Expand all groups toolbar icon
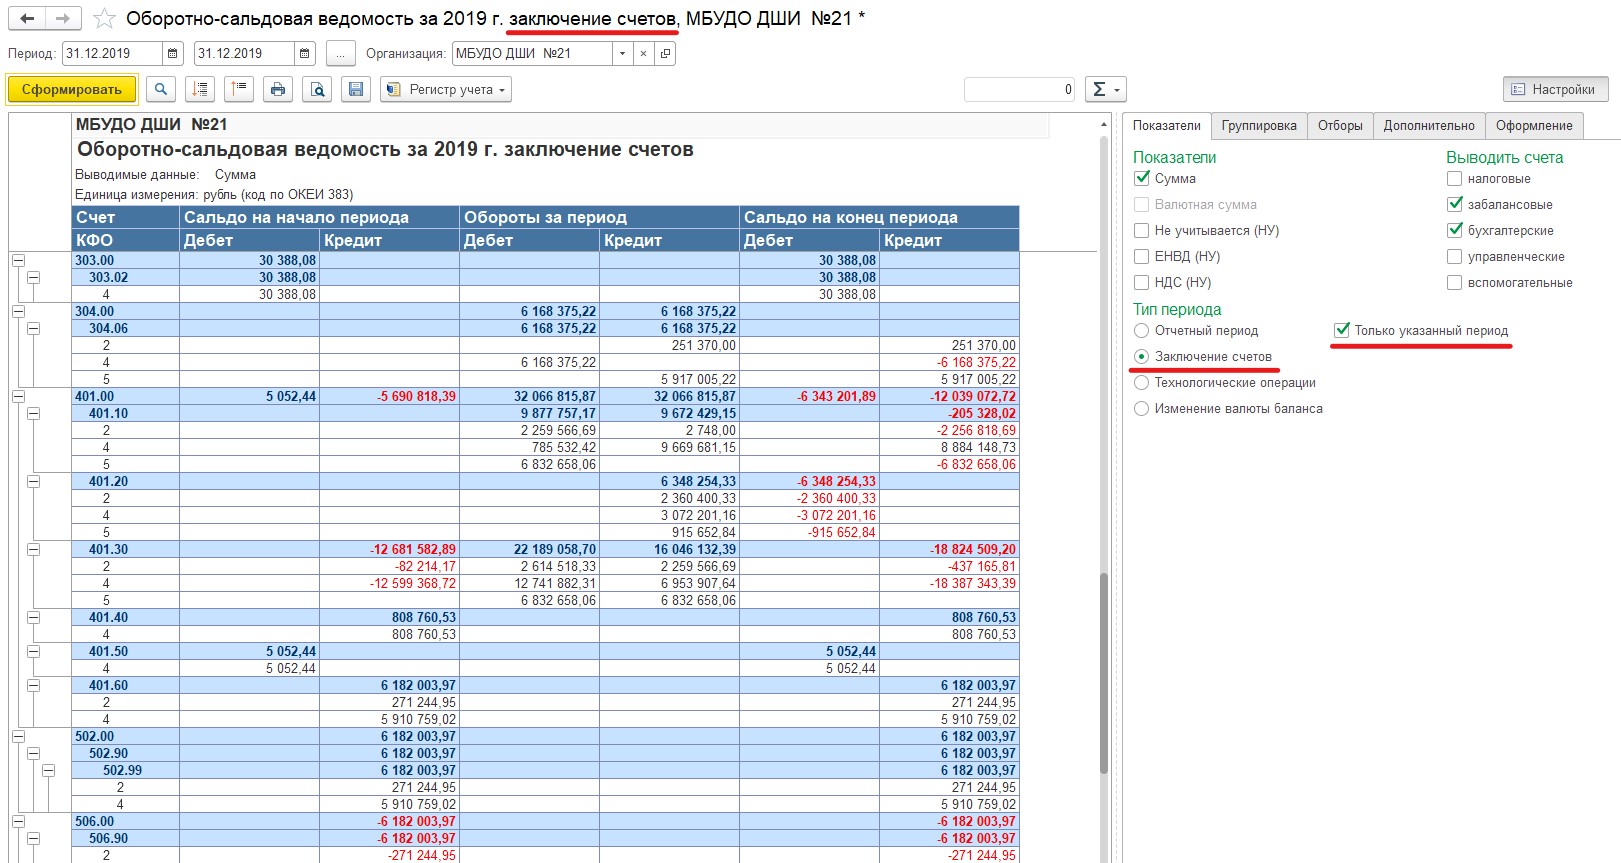 click(200, 90)
